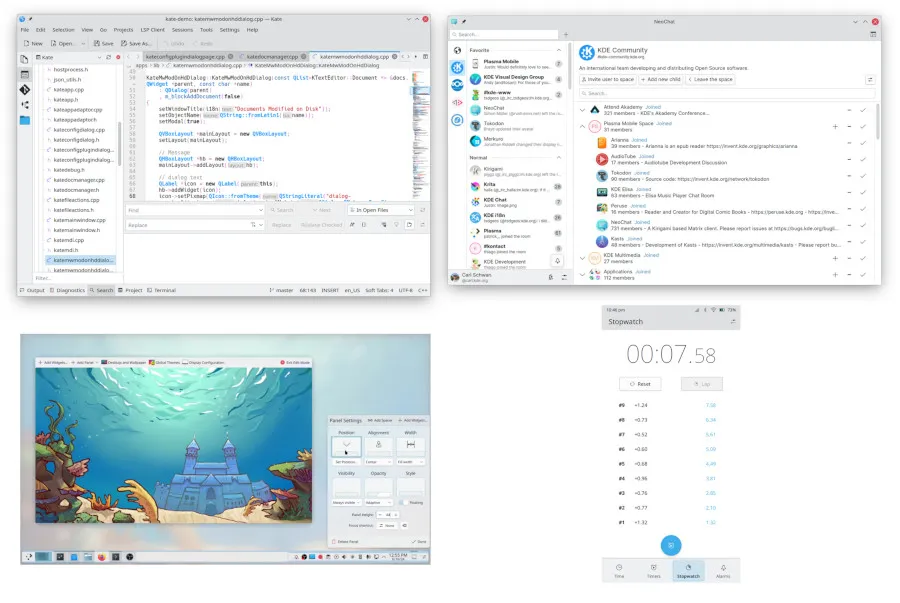
Task: Collapse the Normal section in NeoChat's room list
Action: click(558, 158)
